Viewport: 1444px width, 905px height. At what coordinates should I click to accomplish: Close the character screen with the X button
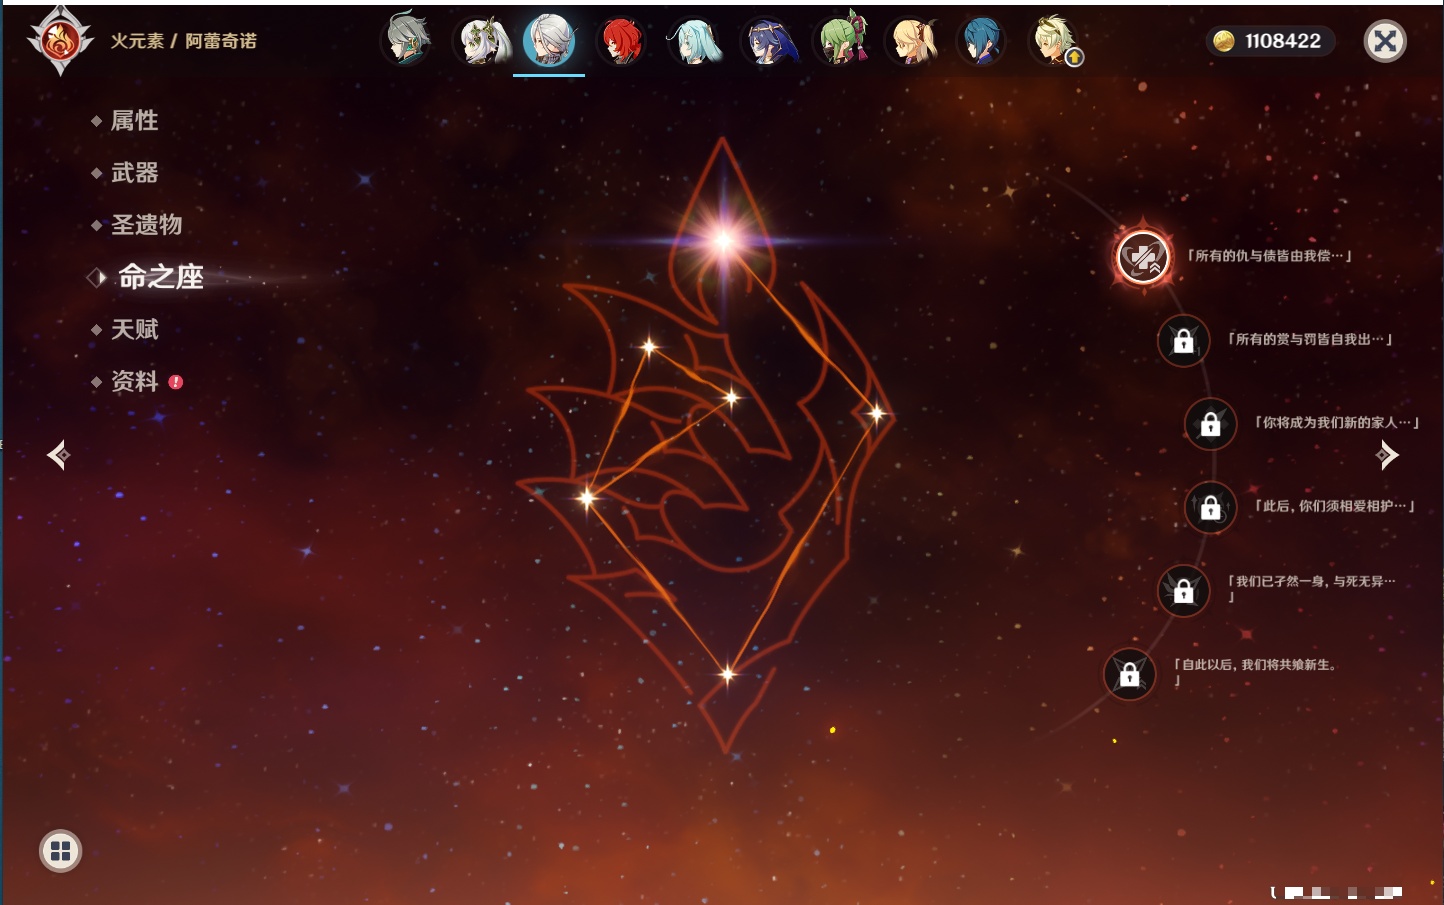point(1385,41)
